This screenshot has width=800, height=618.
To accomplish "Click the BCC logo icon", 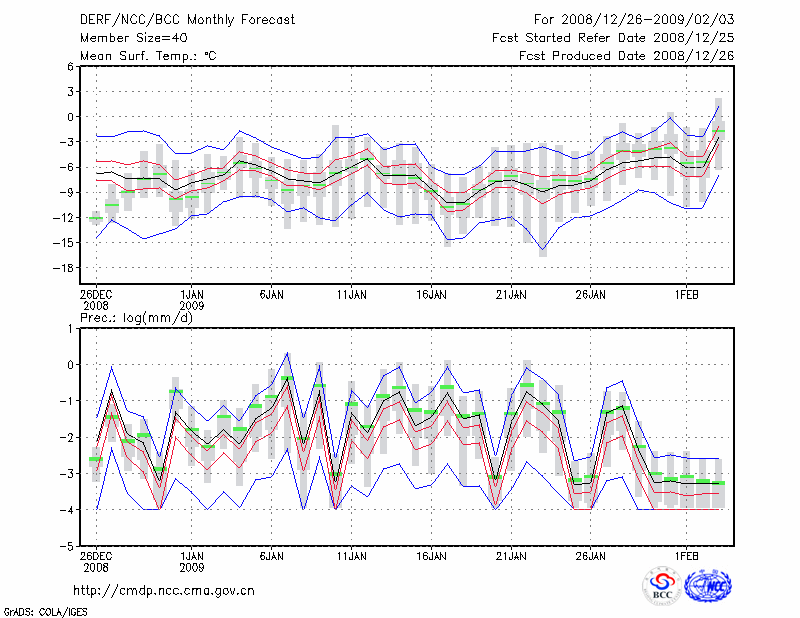I will click(663, 587).
